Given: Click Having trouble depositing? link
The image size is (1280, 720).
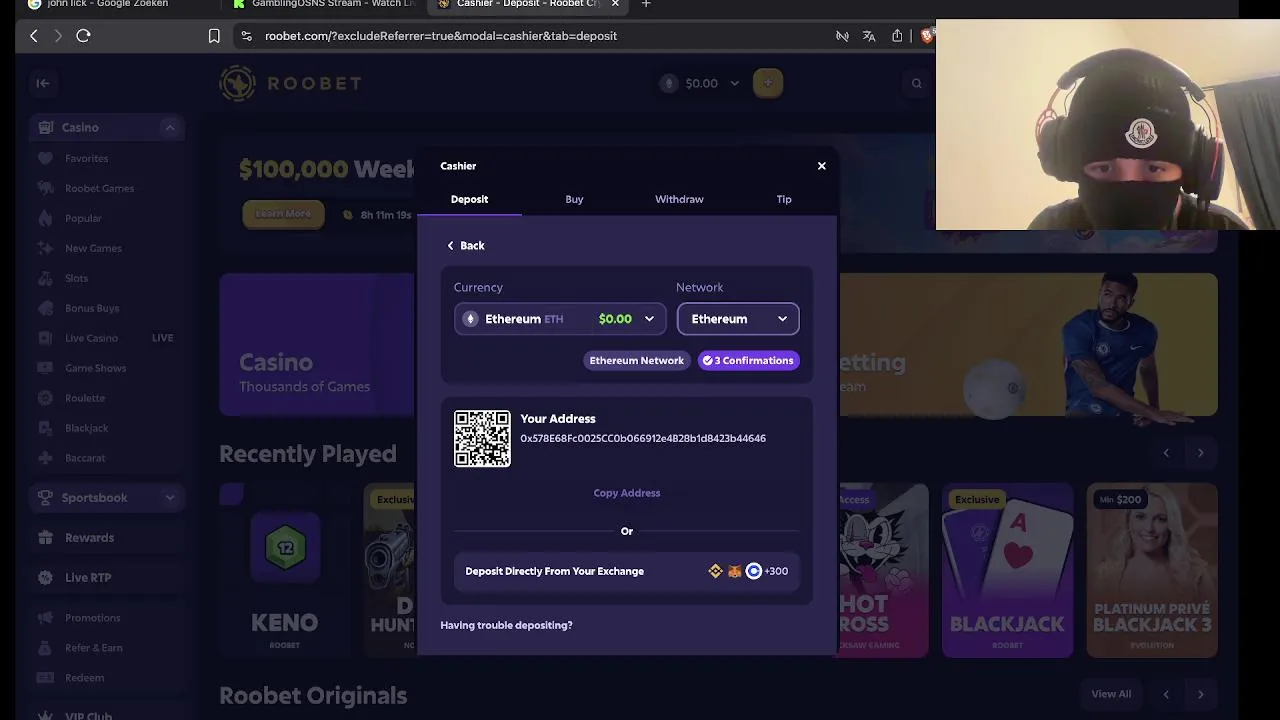Looking at the screenshot, I should 506,625.
